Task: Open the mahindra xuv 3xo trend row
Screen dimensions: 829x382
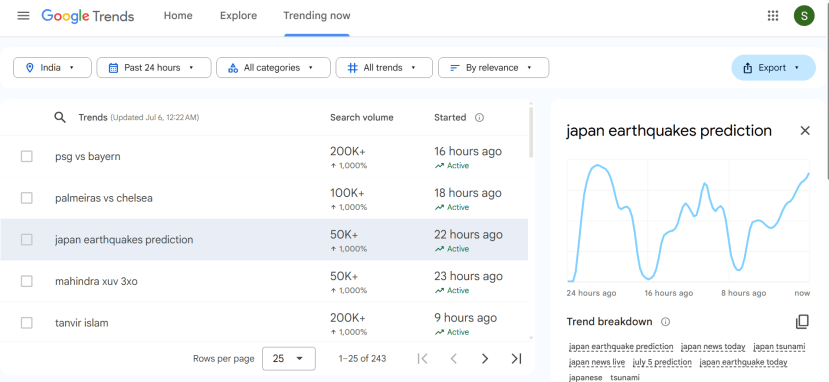Action: 264,281
